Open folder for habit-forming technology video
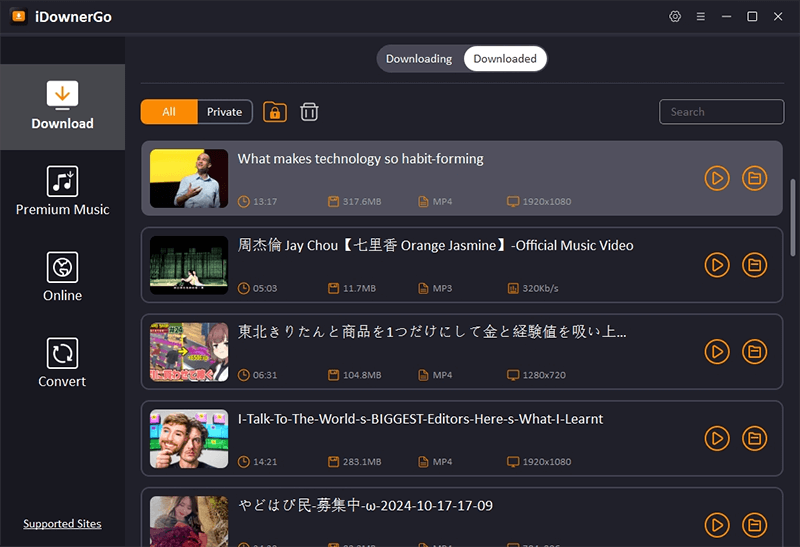 coord(755,178)
